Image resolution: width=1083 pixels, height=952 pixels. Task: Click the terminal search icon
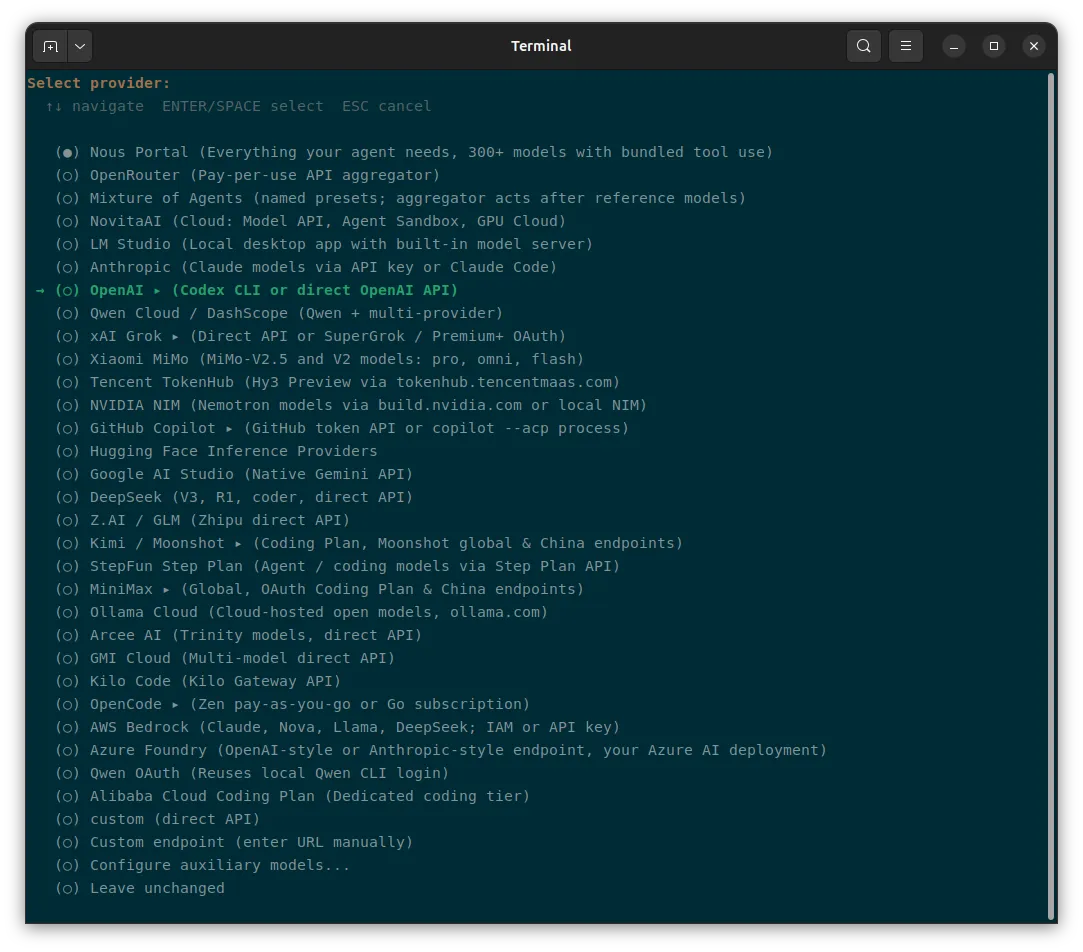863,46
